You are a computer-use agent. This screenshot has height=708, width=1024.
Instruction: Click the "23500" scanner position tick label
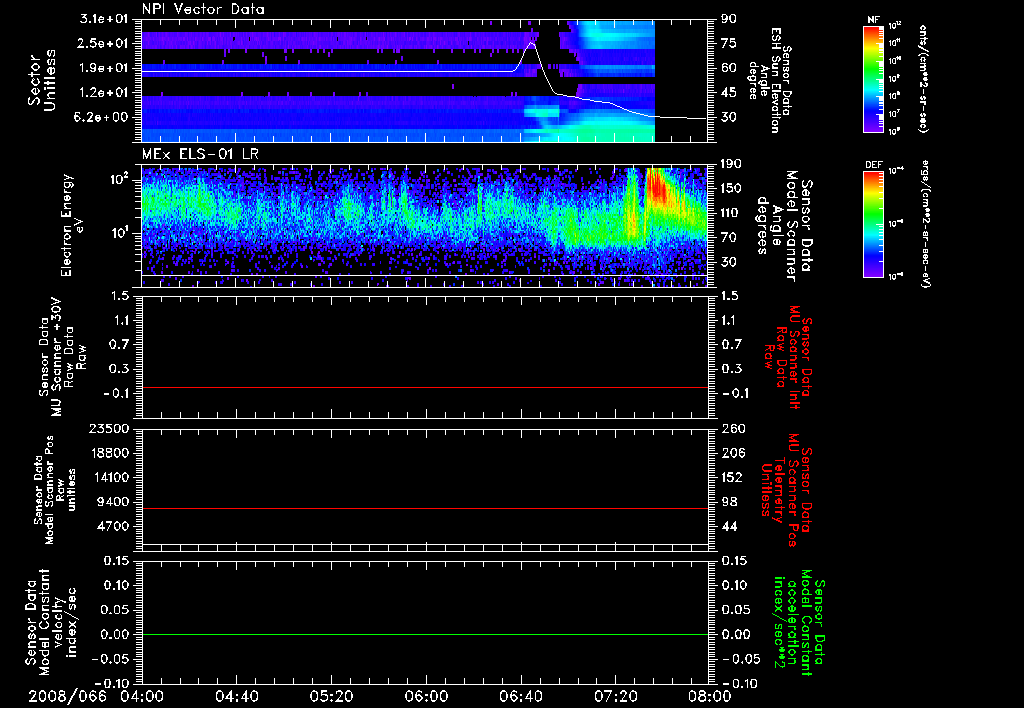pos(107,429)
